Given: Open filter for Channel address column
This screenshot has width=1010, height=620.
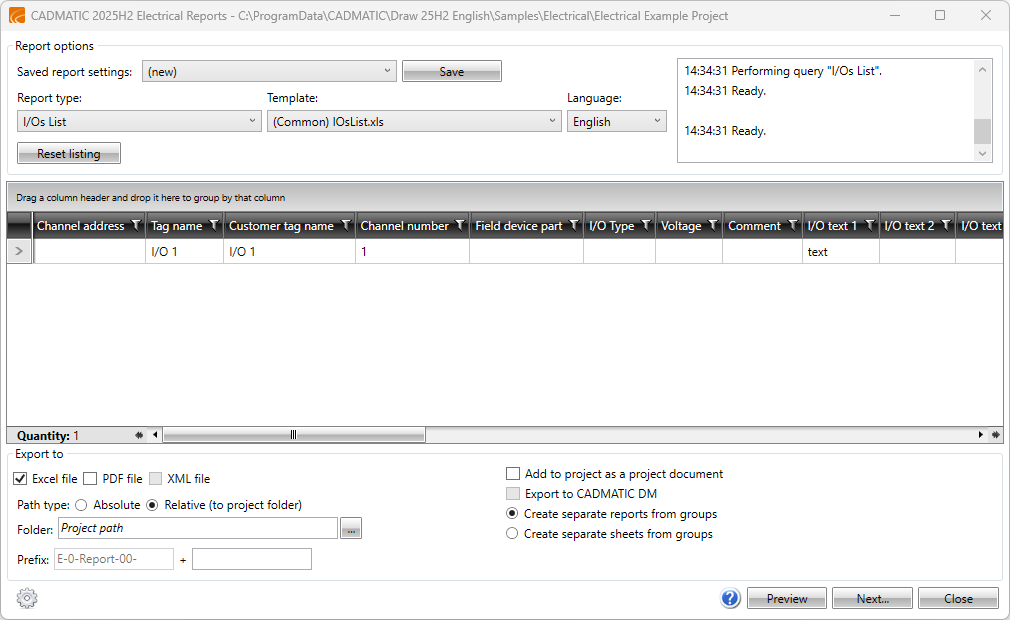Looking at the screenshot, I should pyautogui.click(x=136, y=226).
